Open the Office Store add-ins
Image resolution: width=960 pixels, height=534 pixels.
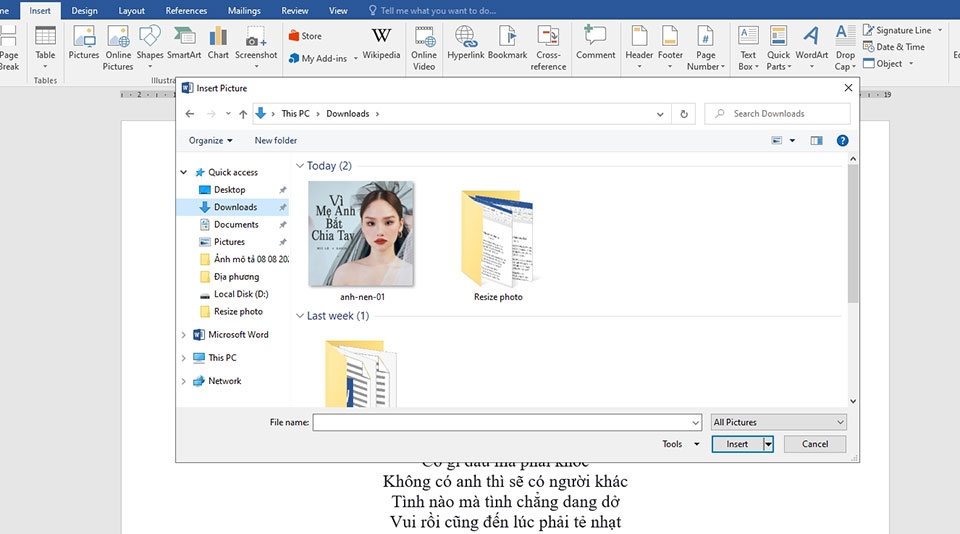(x=305, y=36)
